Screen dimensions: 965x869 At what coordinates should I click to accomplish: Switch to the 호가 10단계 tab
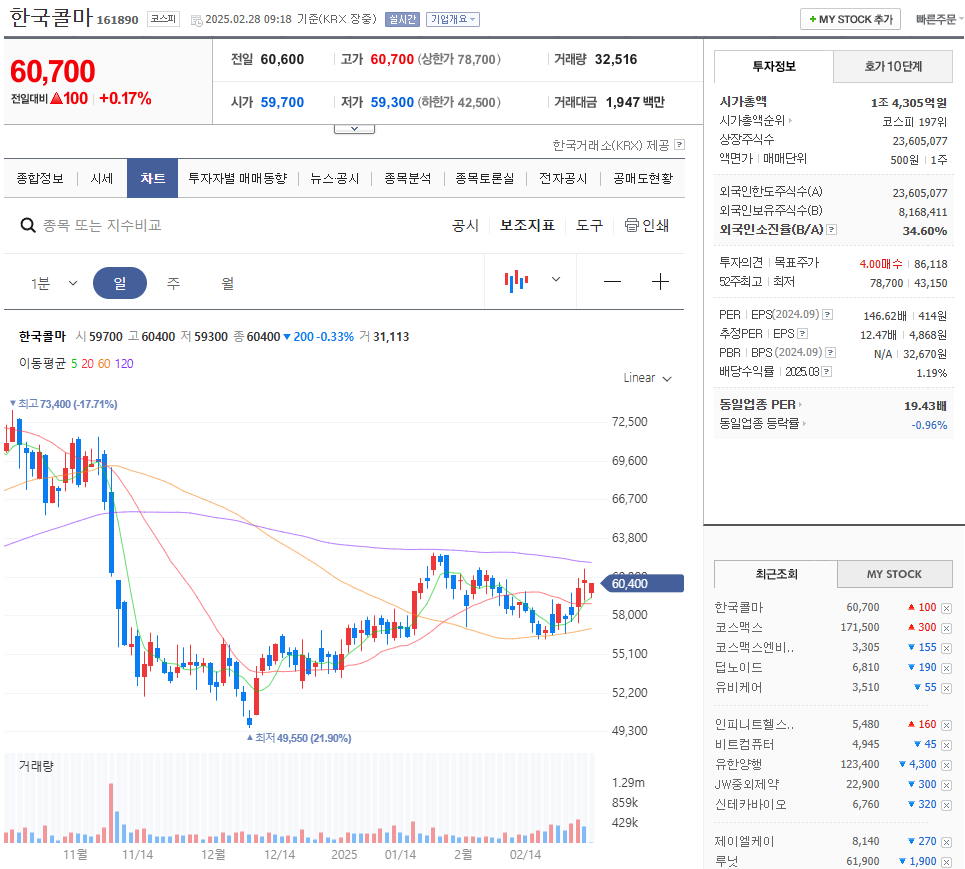point(891,66)
